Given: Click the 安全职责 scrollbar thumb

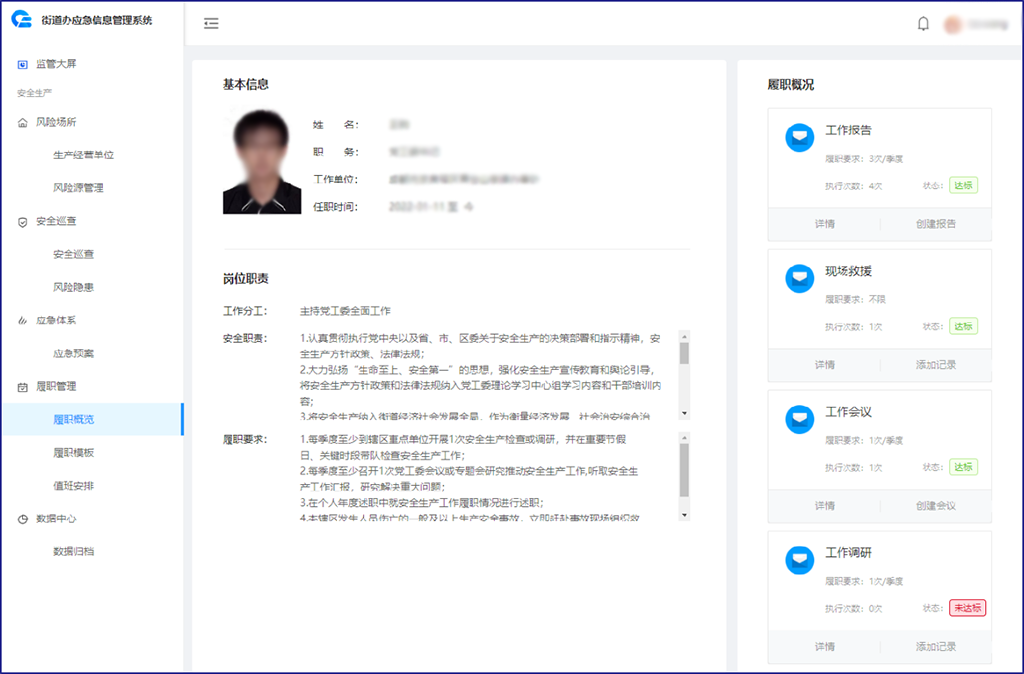Looking at the screenshot, I should 684,353.
